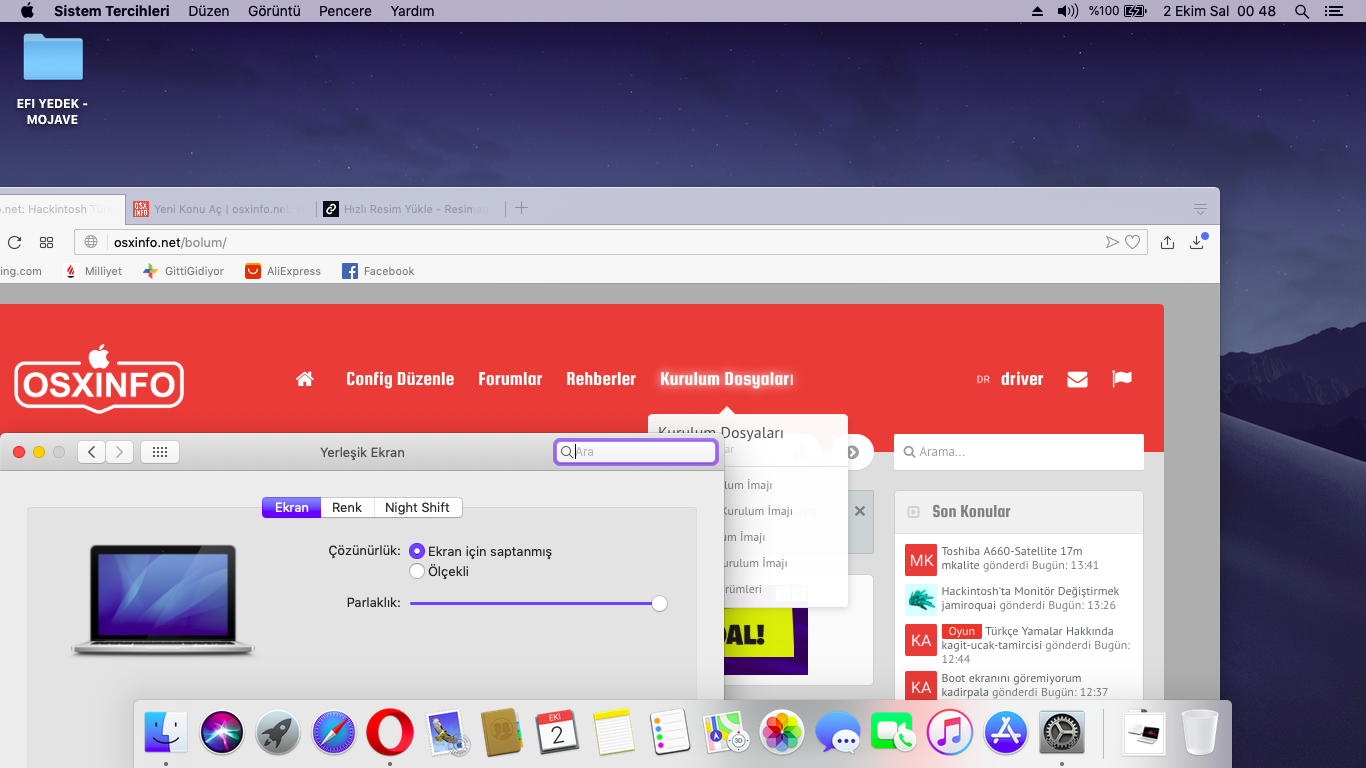
Task: Open the Görüntü menu in the menu bar
Action: (273, 11)
